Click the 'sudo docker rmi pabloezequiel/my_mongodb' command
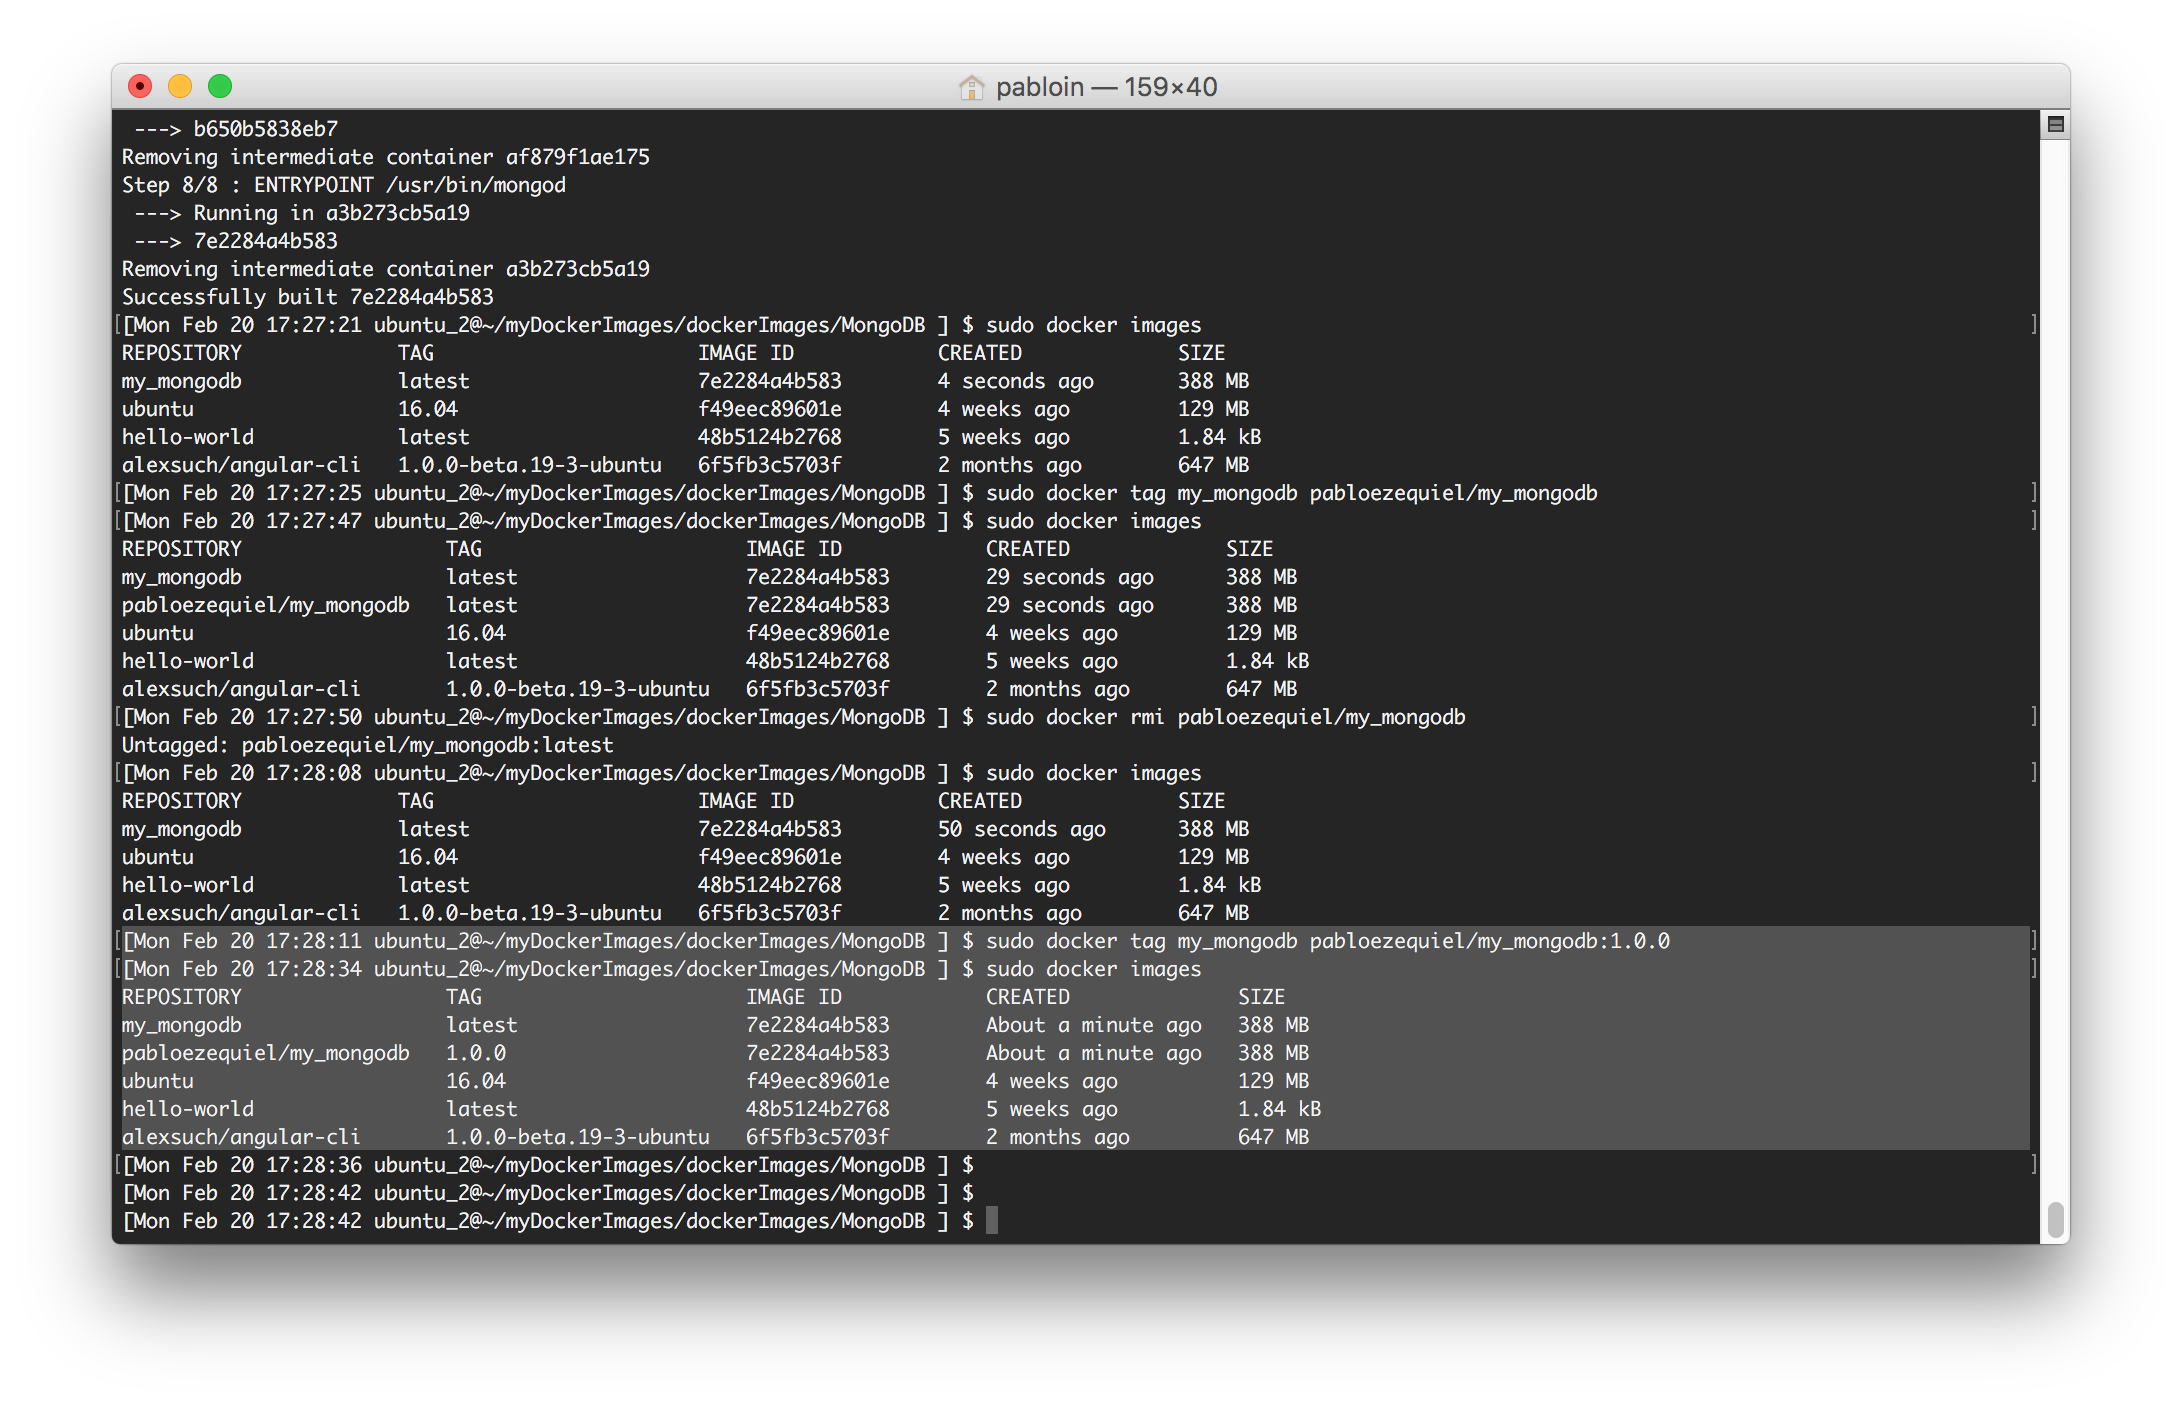The height and width of the screenshot is (1404, 2182). click(1225, 717)
